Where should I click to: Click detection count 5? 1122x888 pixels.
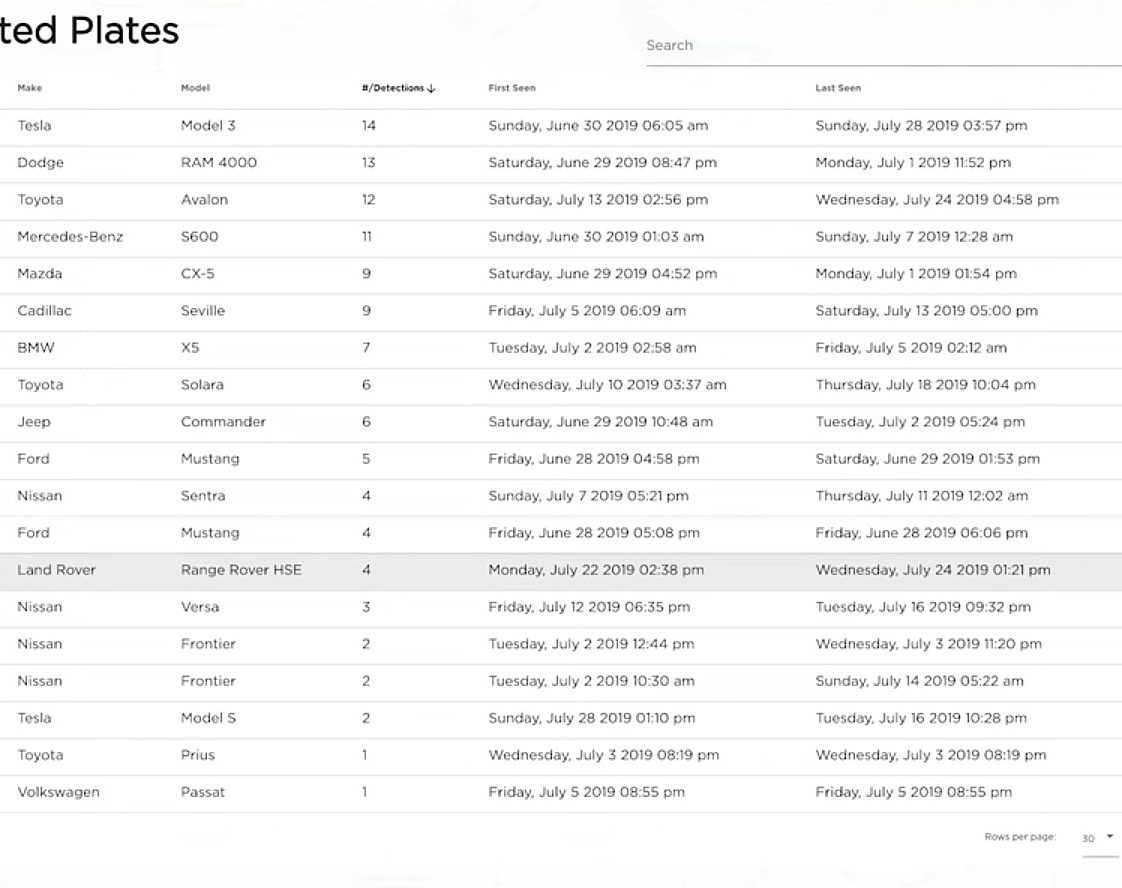(x=366, y=459)
